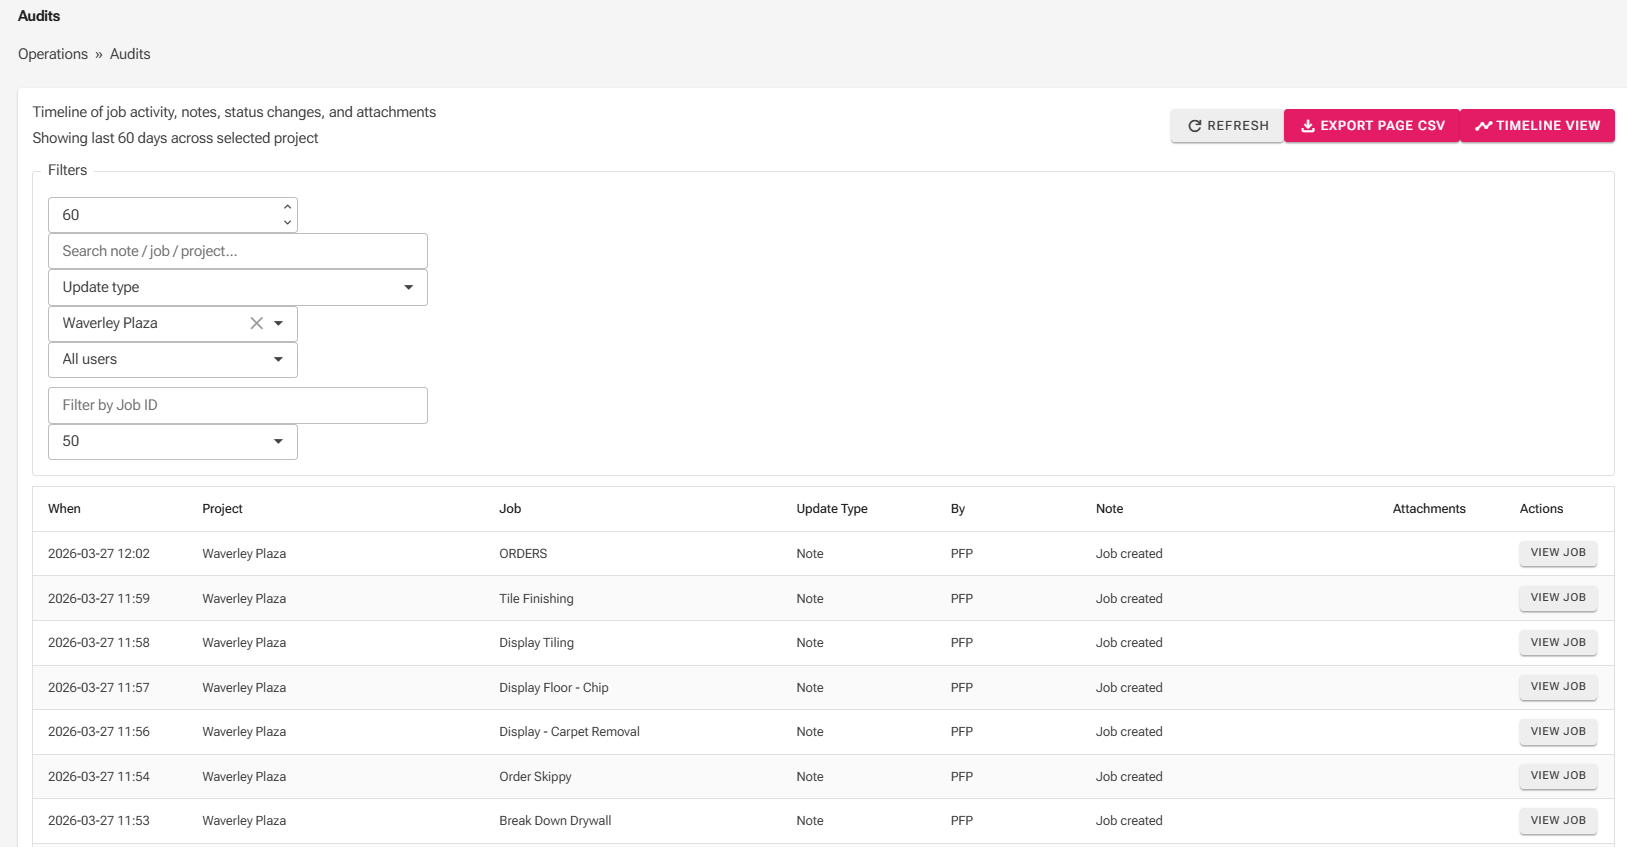Viewport: 1627px width, 847px height.
Task: Click the Project column header
Action: click(x=222, y=509)
